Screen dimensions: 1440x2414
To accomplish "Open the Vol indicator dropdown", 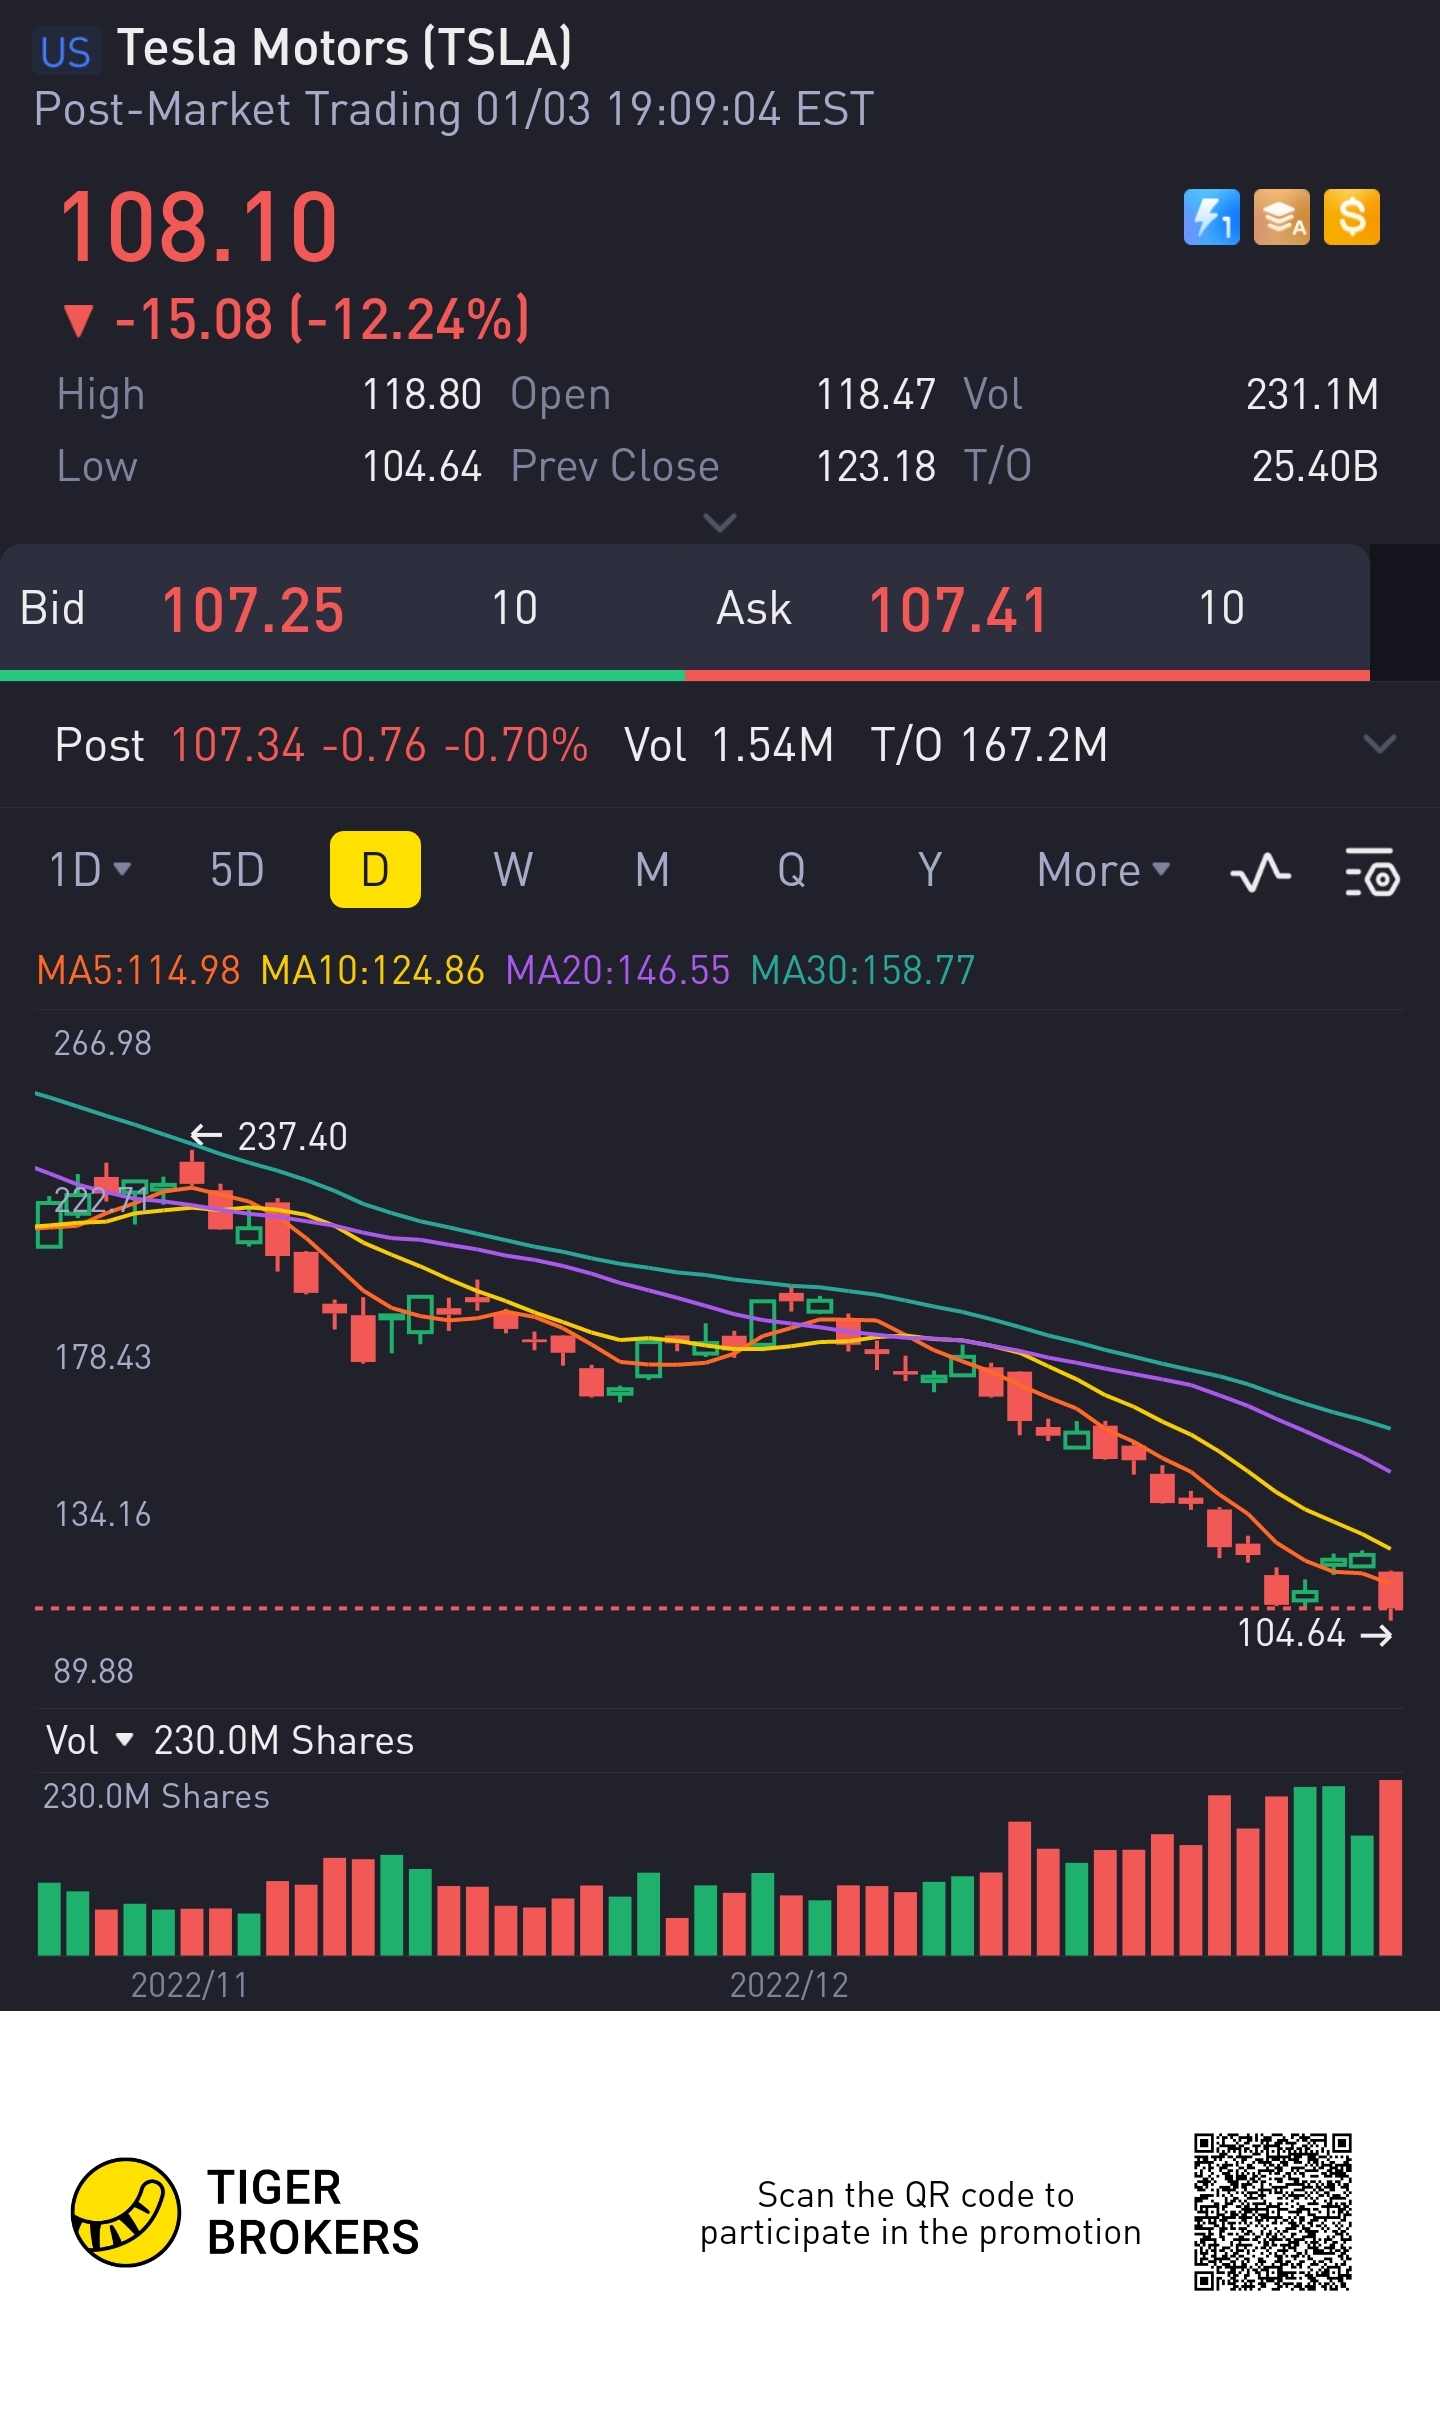I will 90,1741.
